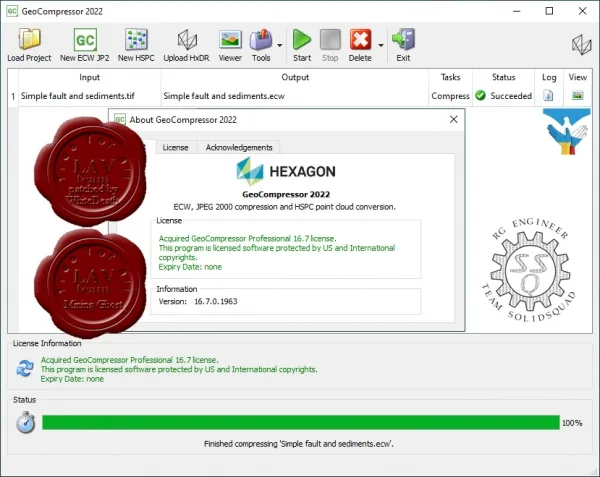600x477 pixels.
Task: Click the About dialog GC title icon
Action: click(120, 119)
